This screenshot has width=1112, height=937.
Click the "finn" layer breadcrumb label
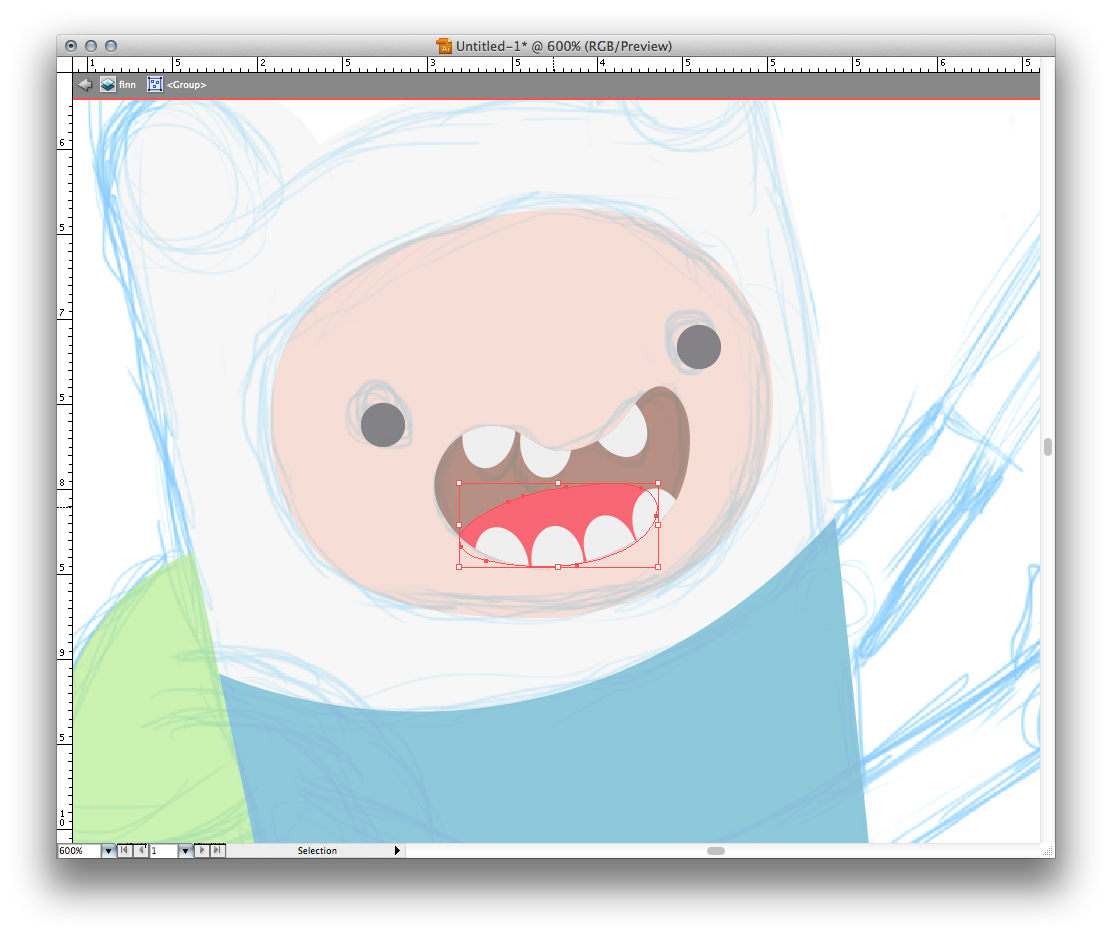[x=127, y=85]
